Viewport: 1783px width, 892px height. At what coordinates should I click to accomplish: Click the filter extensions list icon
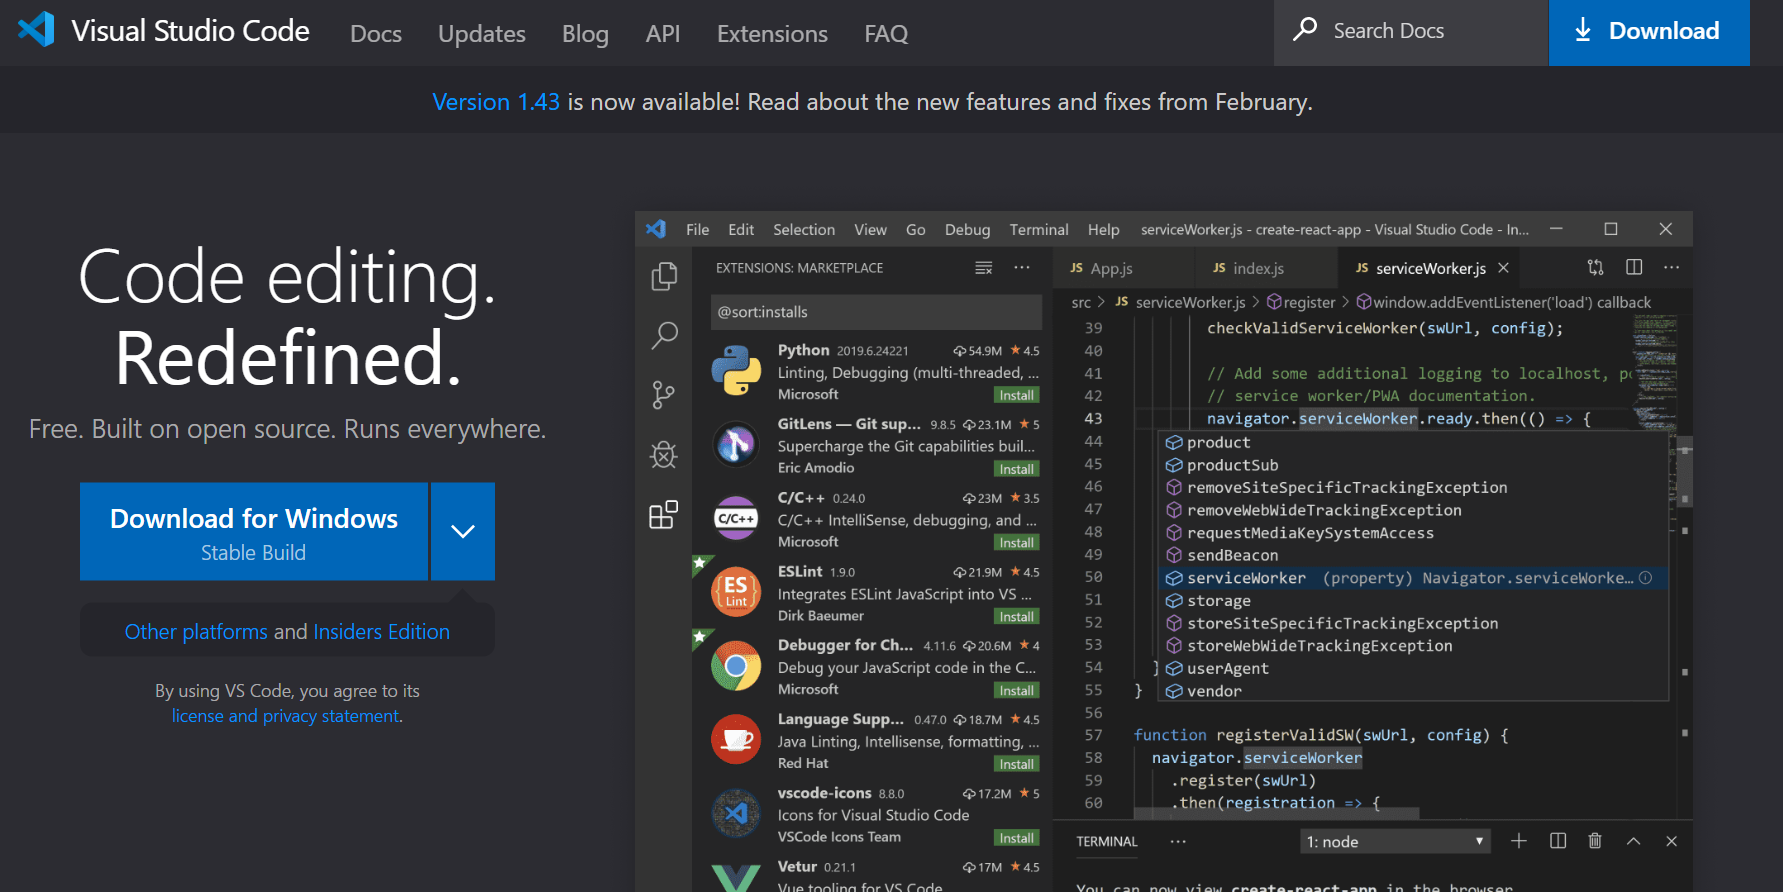(984, 268)
